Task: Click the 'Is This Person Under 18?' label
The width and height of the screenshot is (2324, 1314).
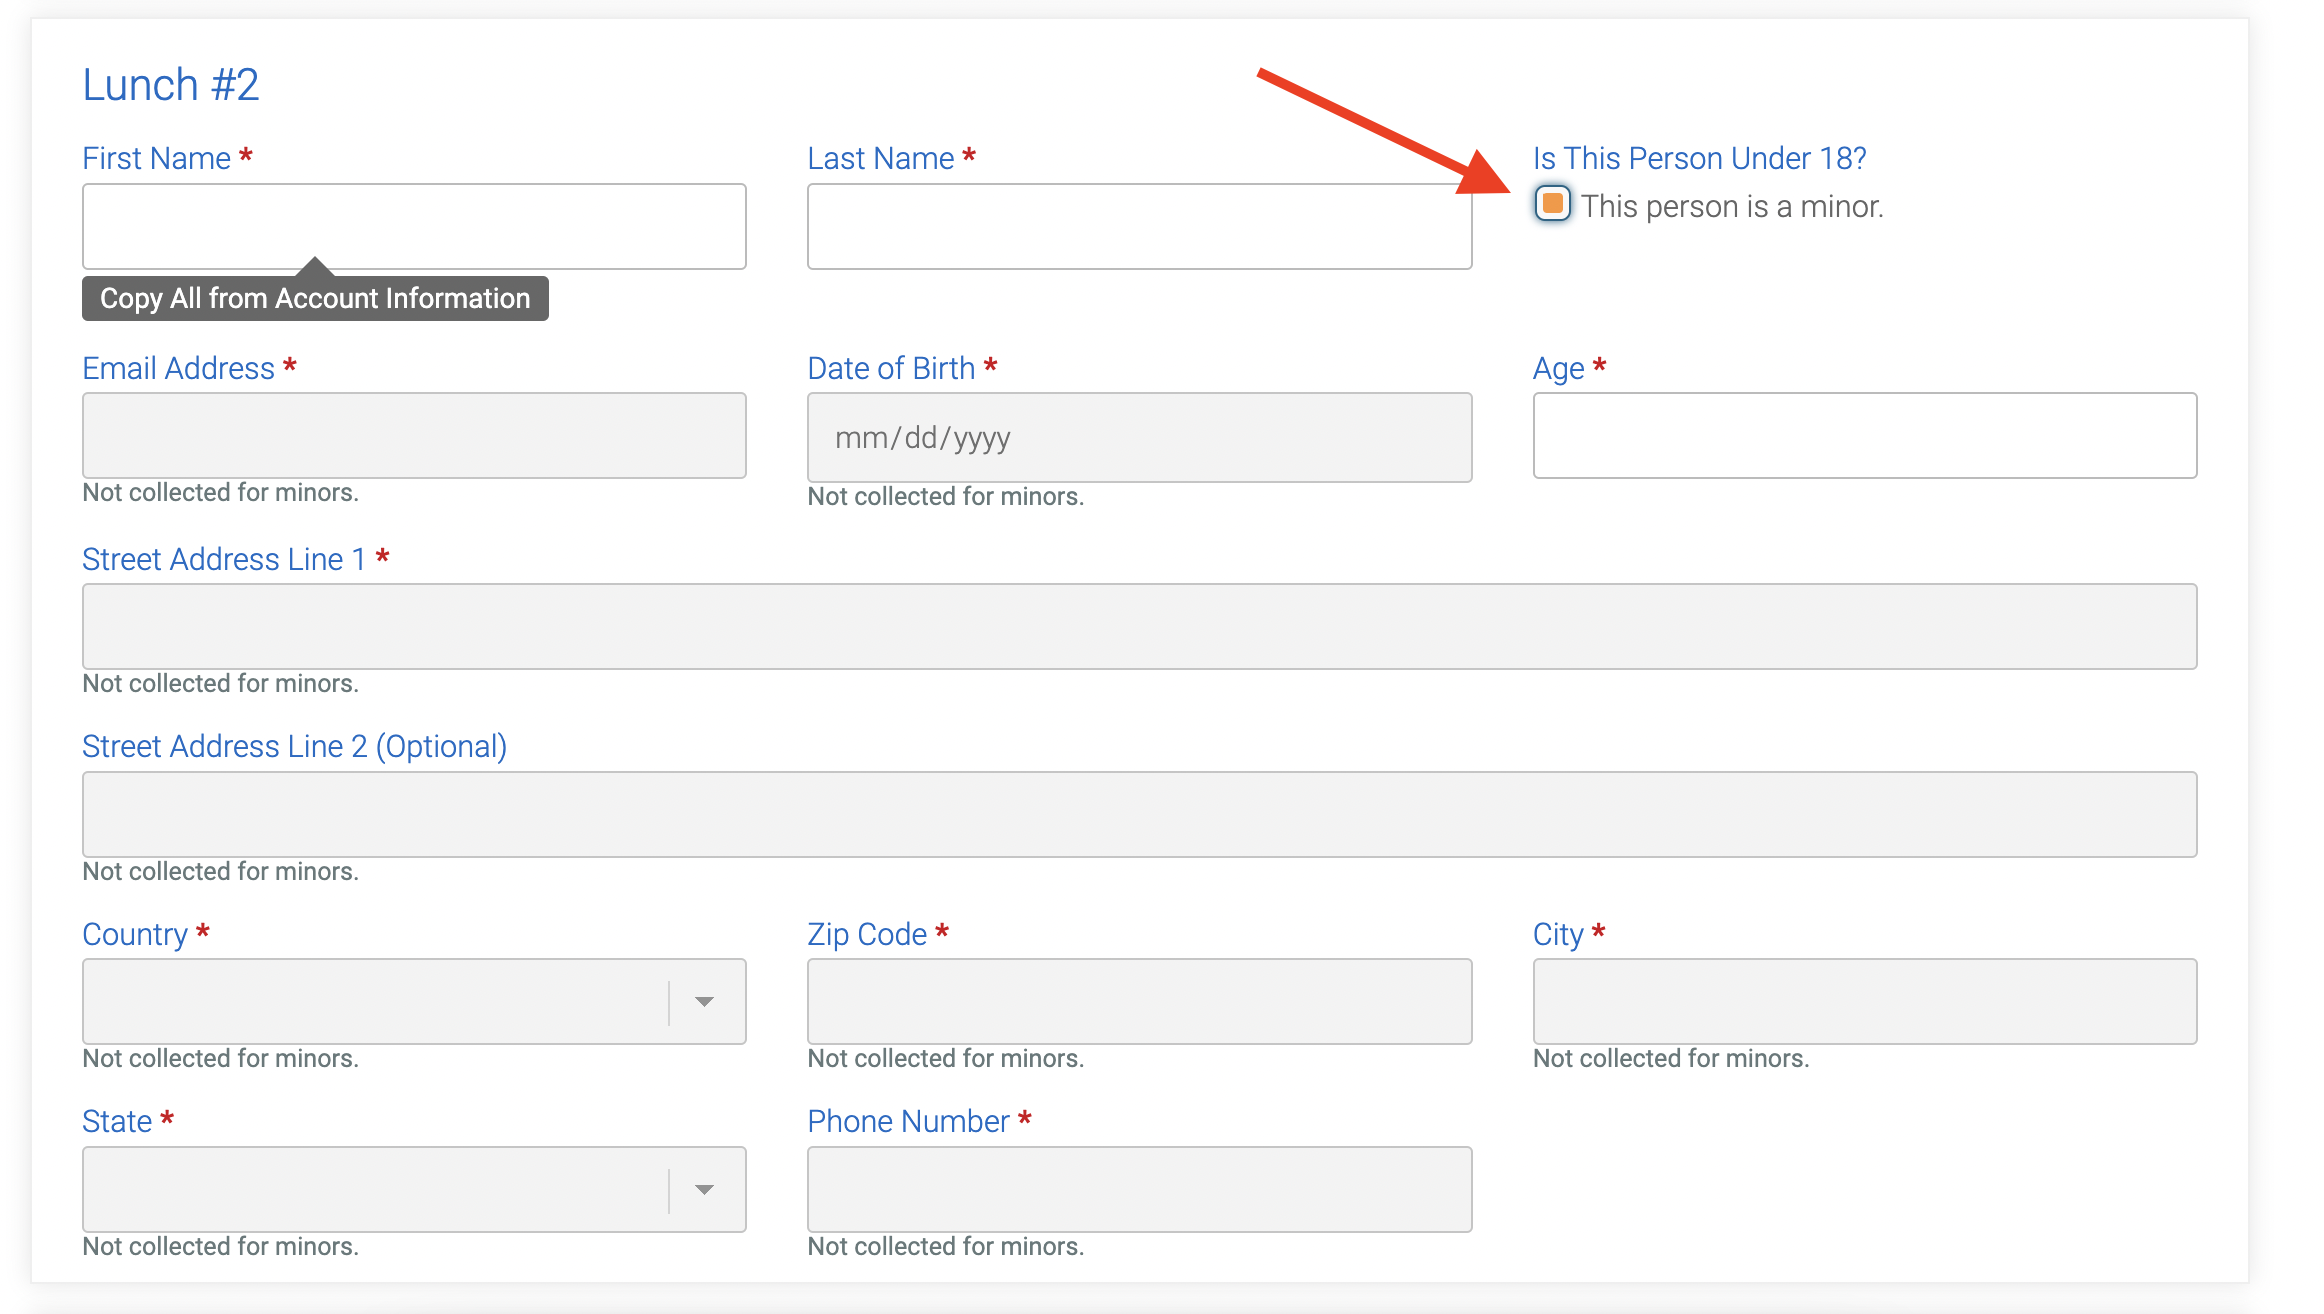Action: pyautogui.click(x=1699, y=159)
